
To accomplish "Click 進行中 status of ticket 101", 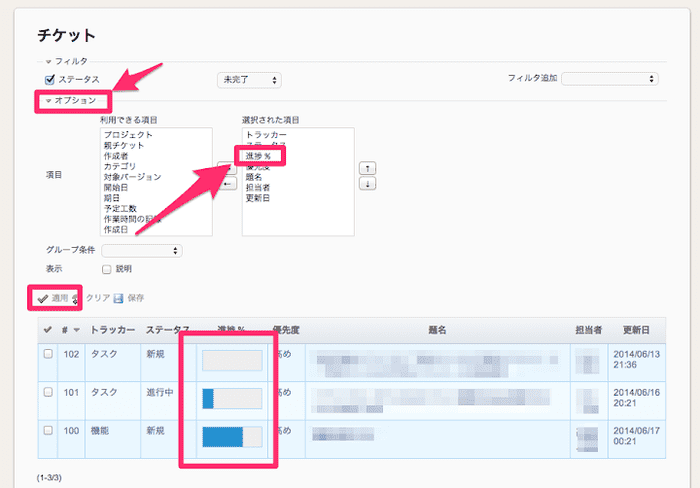I will click(x=159, y=392).
